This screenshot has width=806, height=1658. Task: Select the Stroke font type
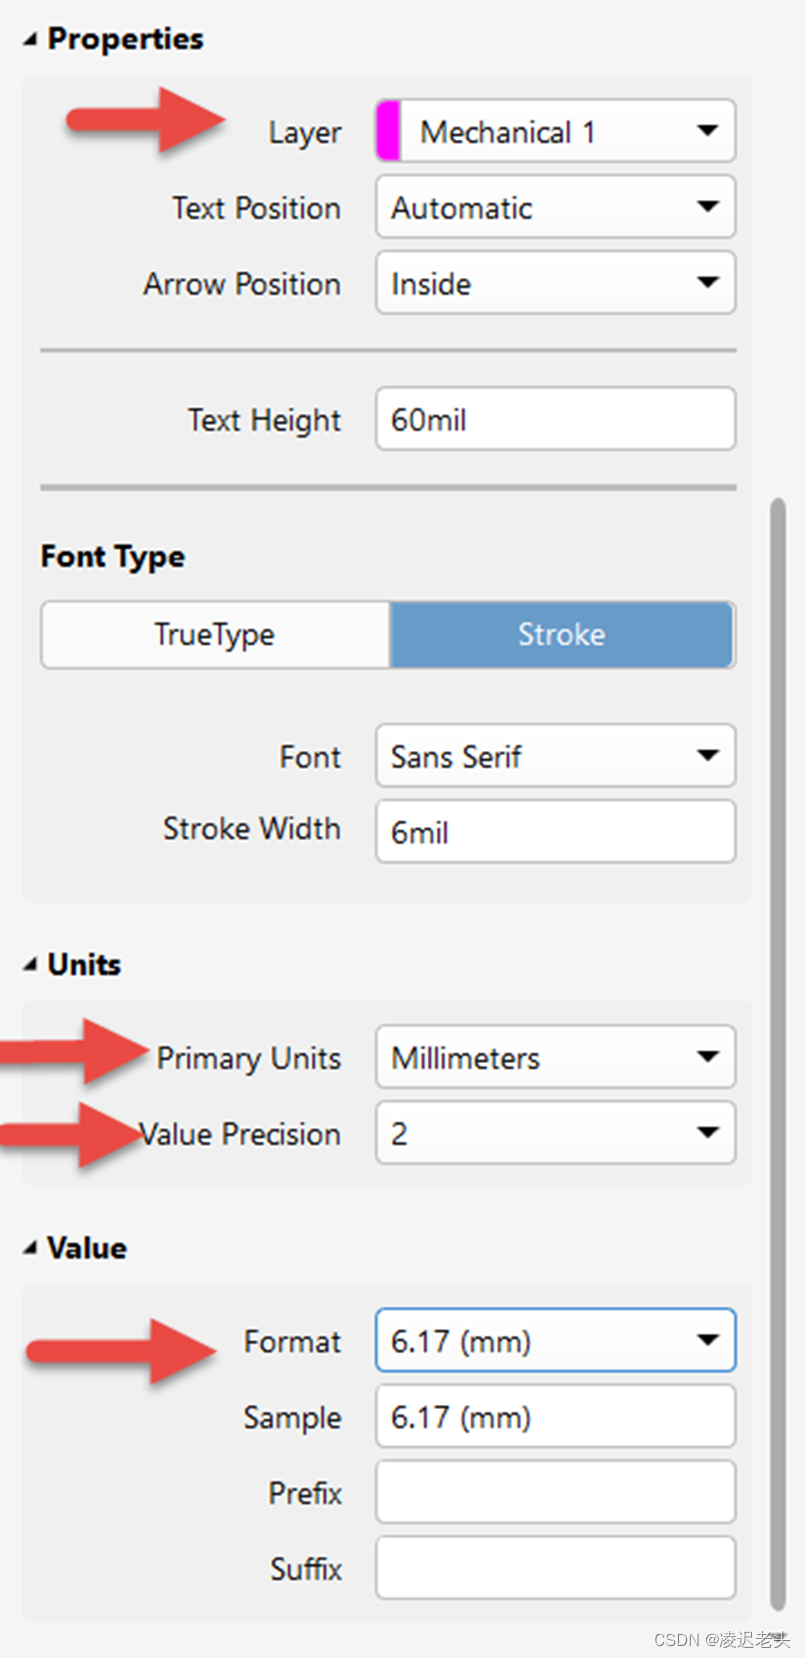[x=561, y=634]
